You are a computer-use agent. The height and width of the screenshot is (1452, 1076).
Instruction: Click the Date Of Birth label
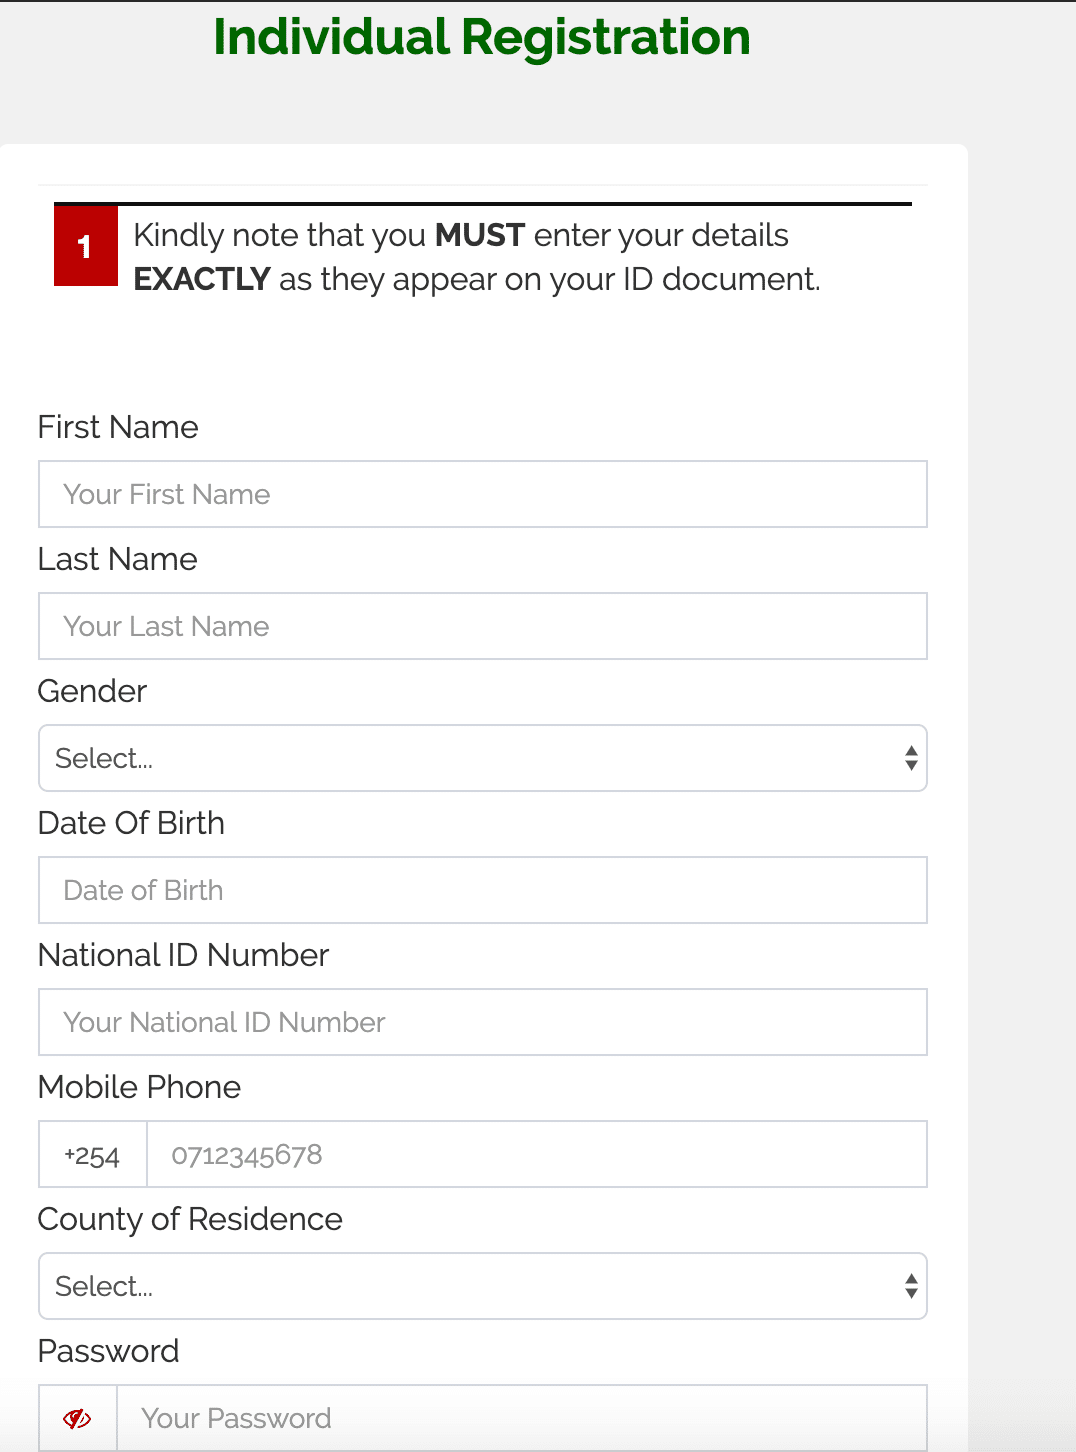(131, 823)
